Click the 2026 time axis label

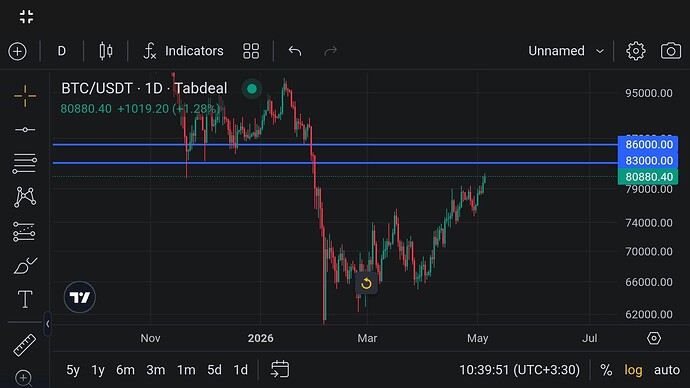[261, 338]
